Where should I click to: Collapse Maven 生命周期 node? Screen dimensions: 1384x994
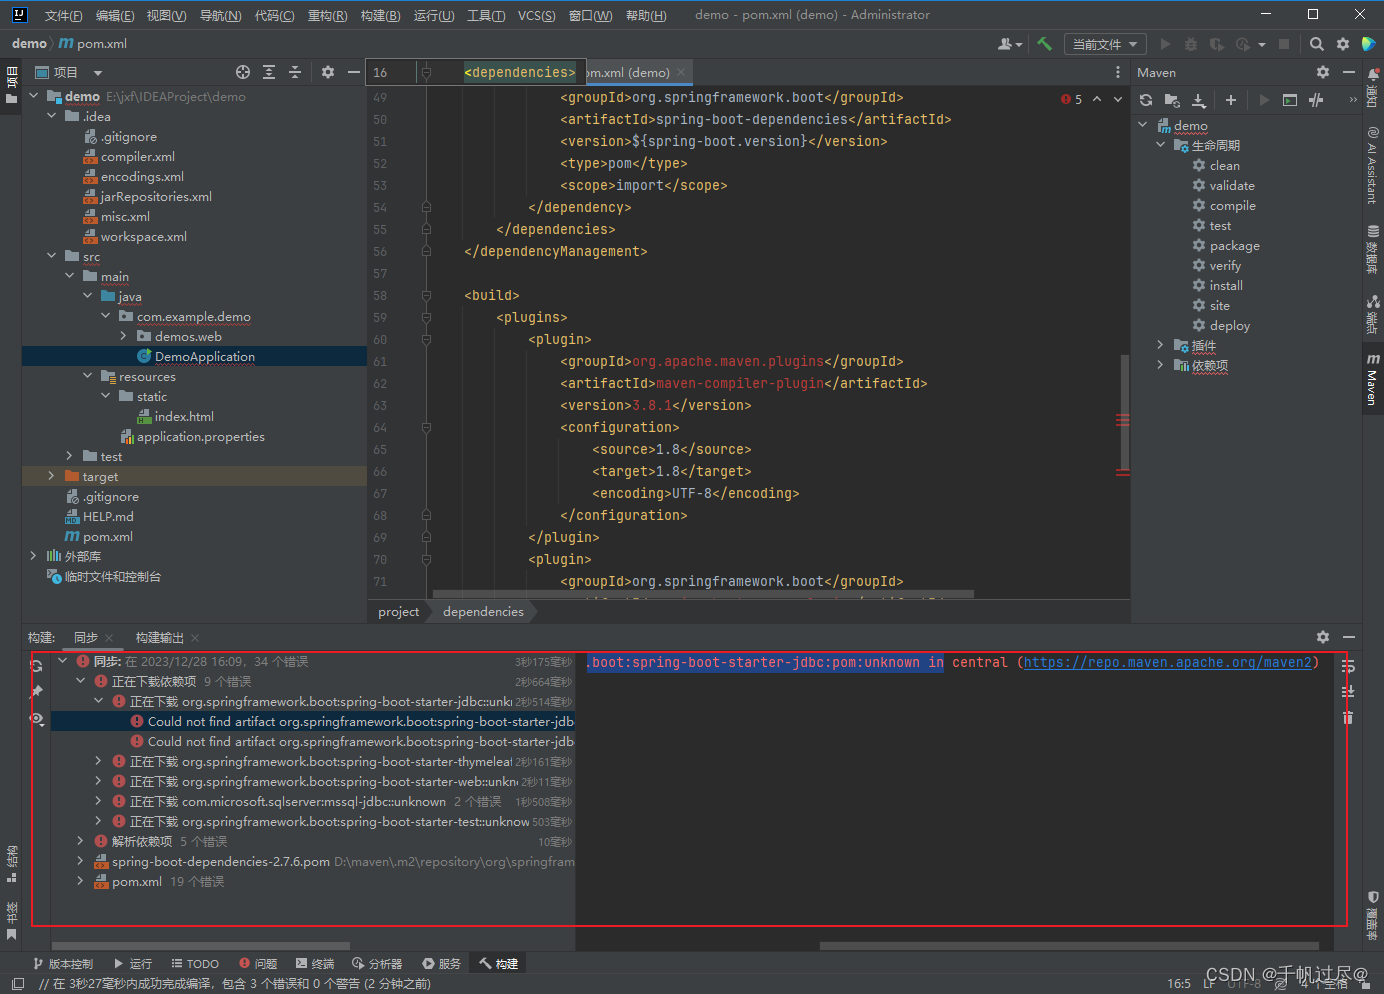pos(1160,145)
